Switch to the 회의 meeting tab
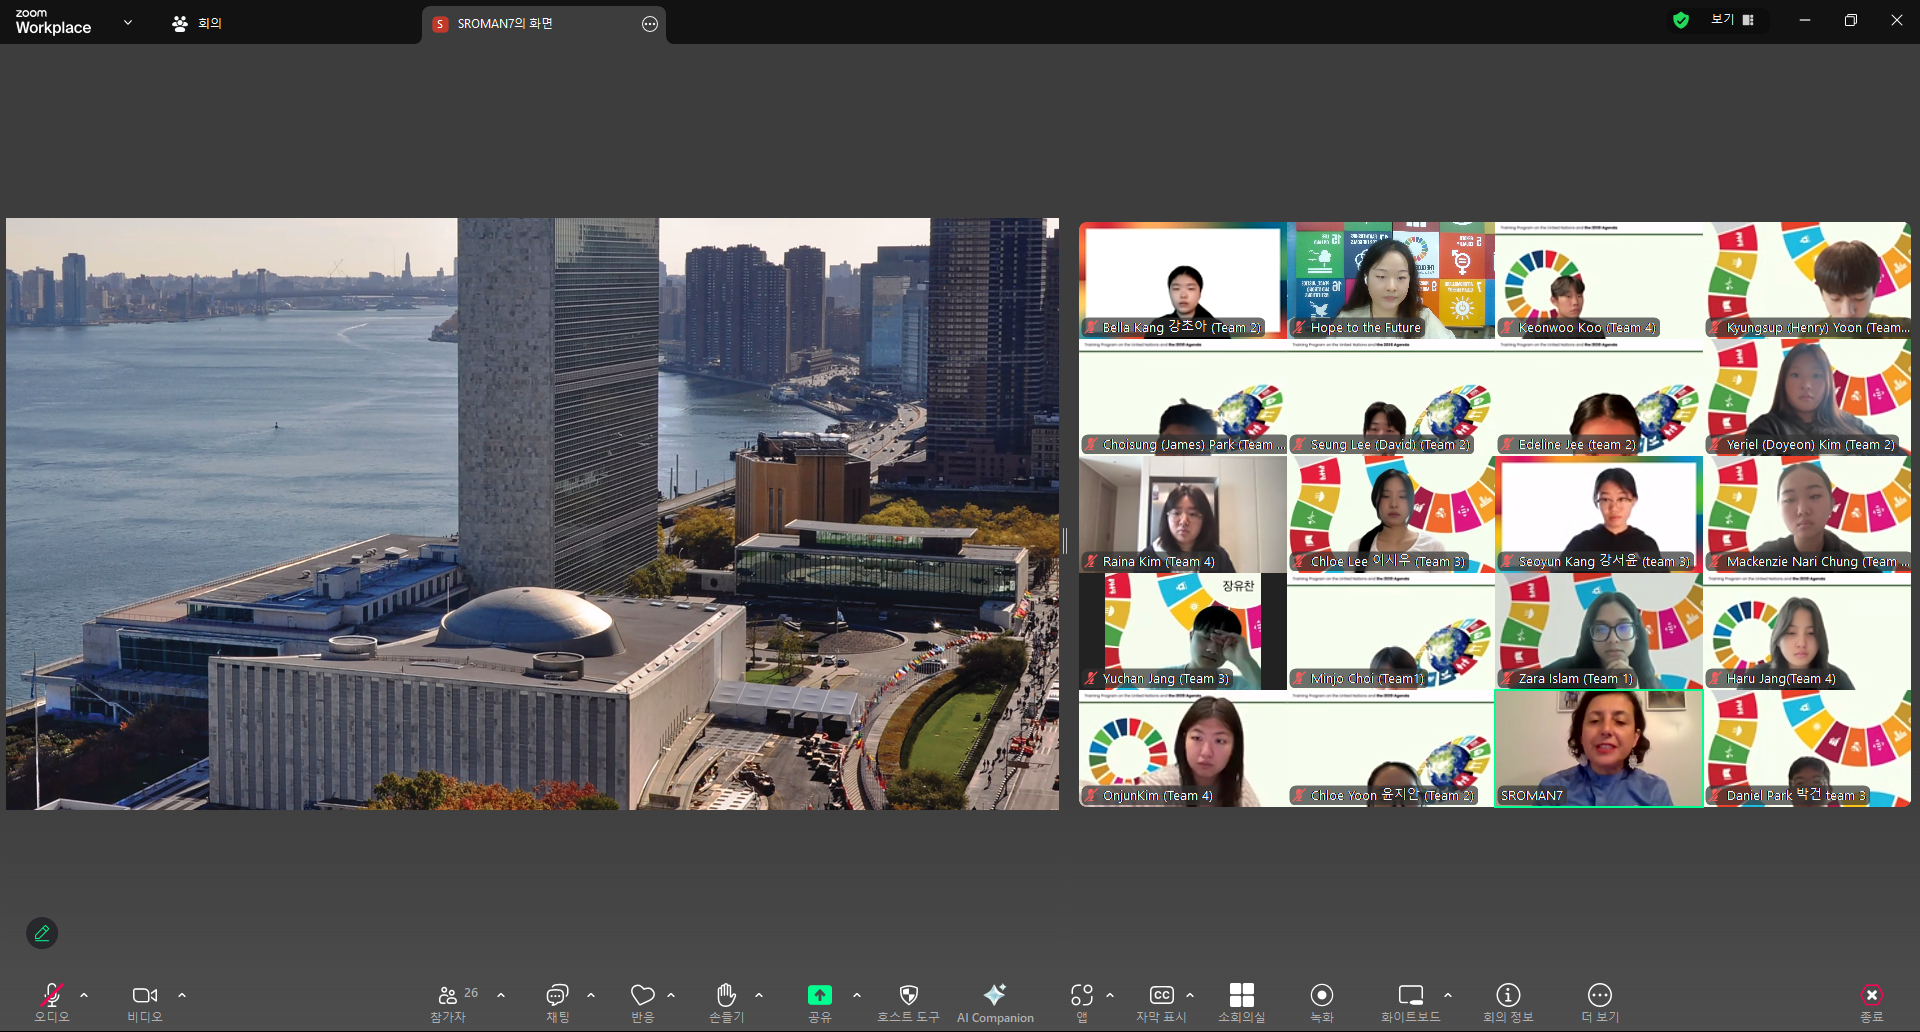 point(197,23)
